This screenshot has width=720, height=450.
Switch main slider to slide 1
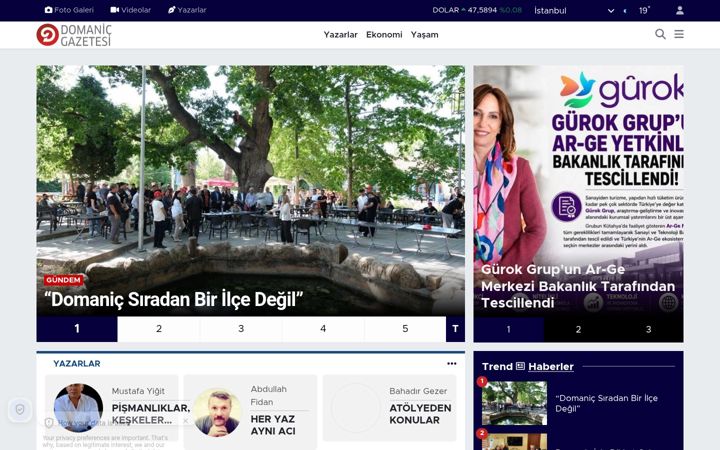[x=77, y=329]
